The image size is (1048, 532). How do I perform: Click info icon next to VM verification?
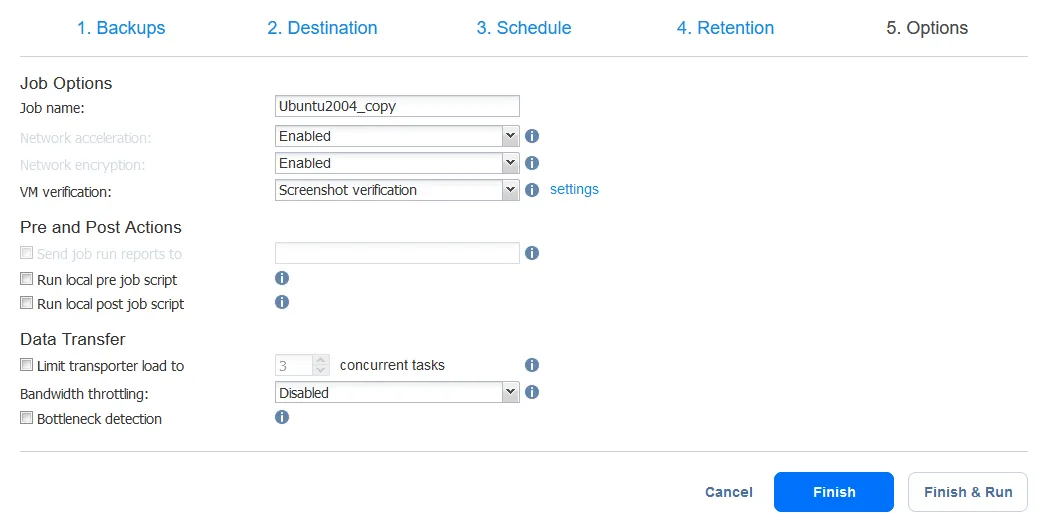(x=532, y=190)
